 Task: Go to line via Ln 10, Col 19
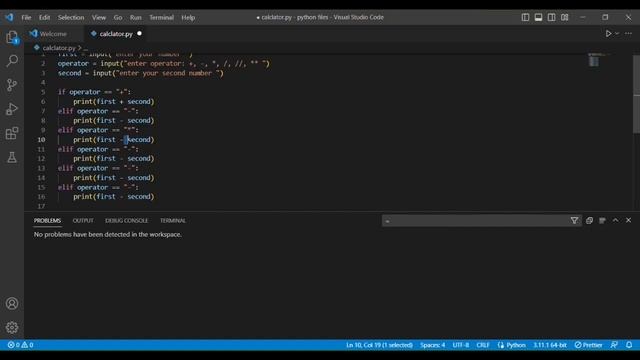point(379,345)
